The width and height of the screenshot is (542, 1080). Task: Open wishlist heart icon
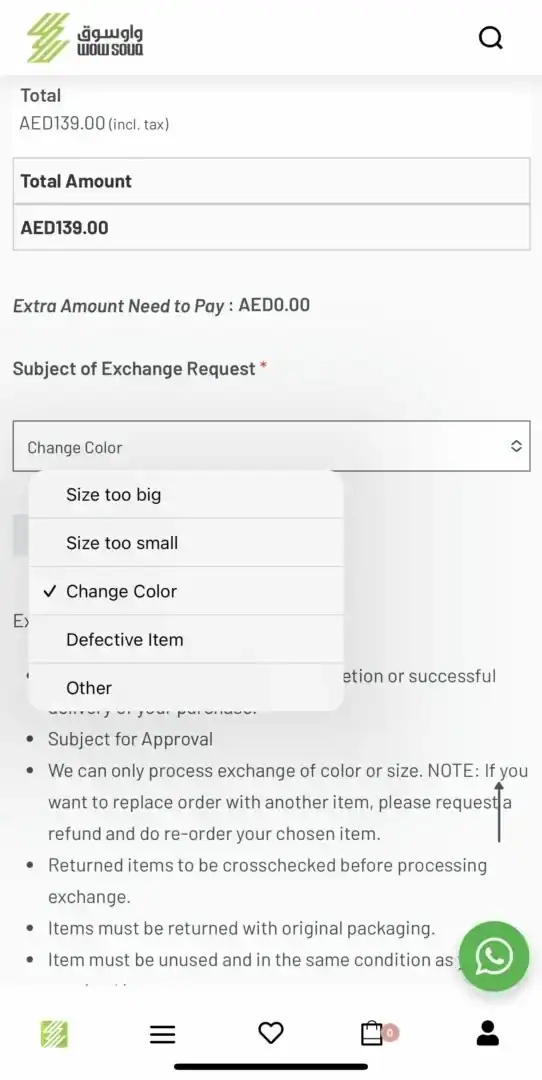point(271,1032)
